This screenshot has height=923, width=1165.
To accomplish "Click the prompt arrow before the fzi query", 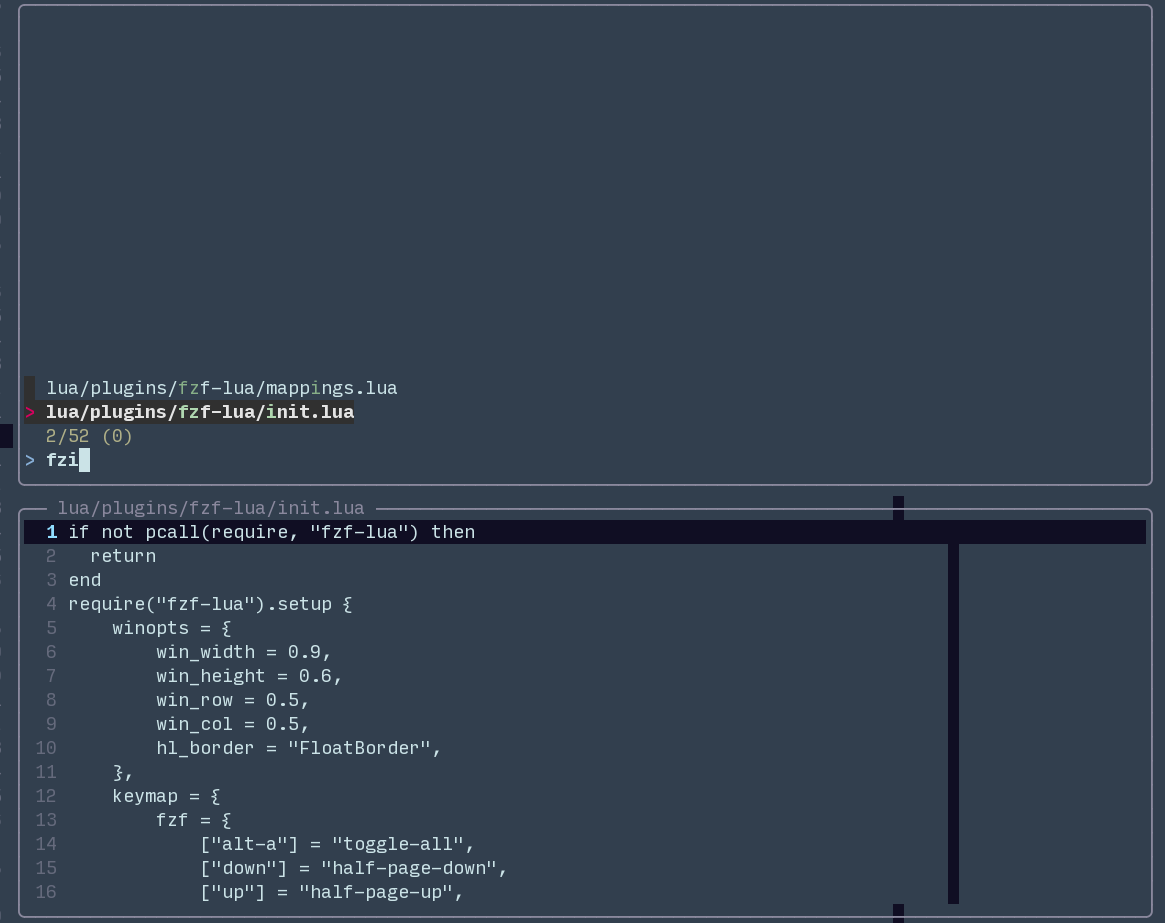I will [x=30, y=460].
